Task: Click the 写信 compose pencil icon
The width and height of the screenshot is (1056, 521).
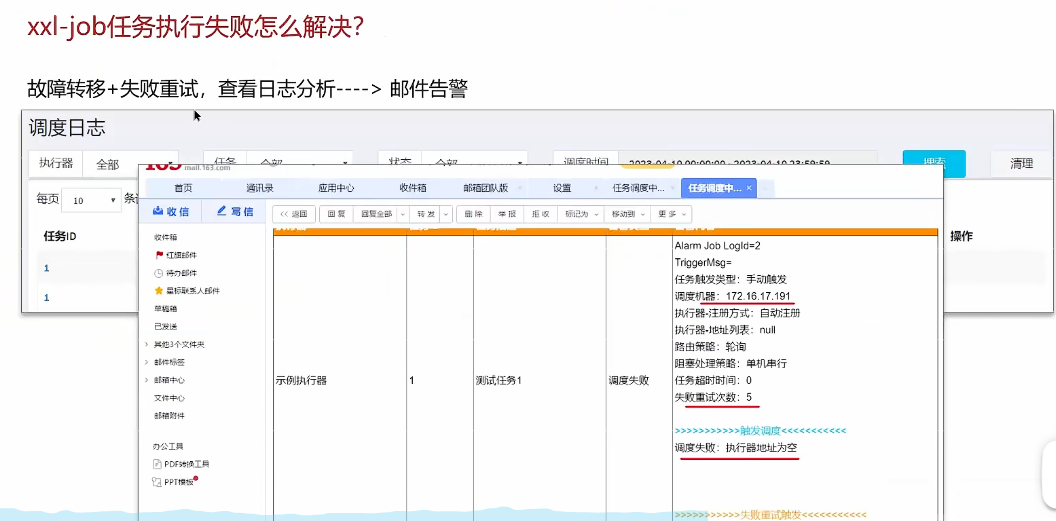Action: (222, 211)
